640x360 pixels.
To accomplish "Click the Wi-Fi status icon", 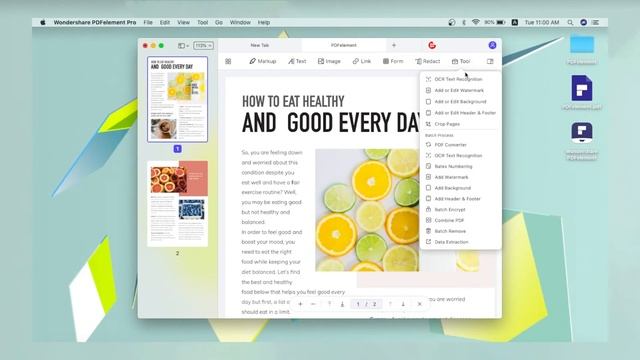I will click(476, 22).
